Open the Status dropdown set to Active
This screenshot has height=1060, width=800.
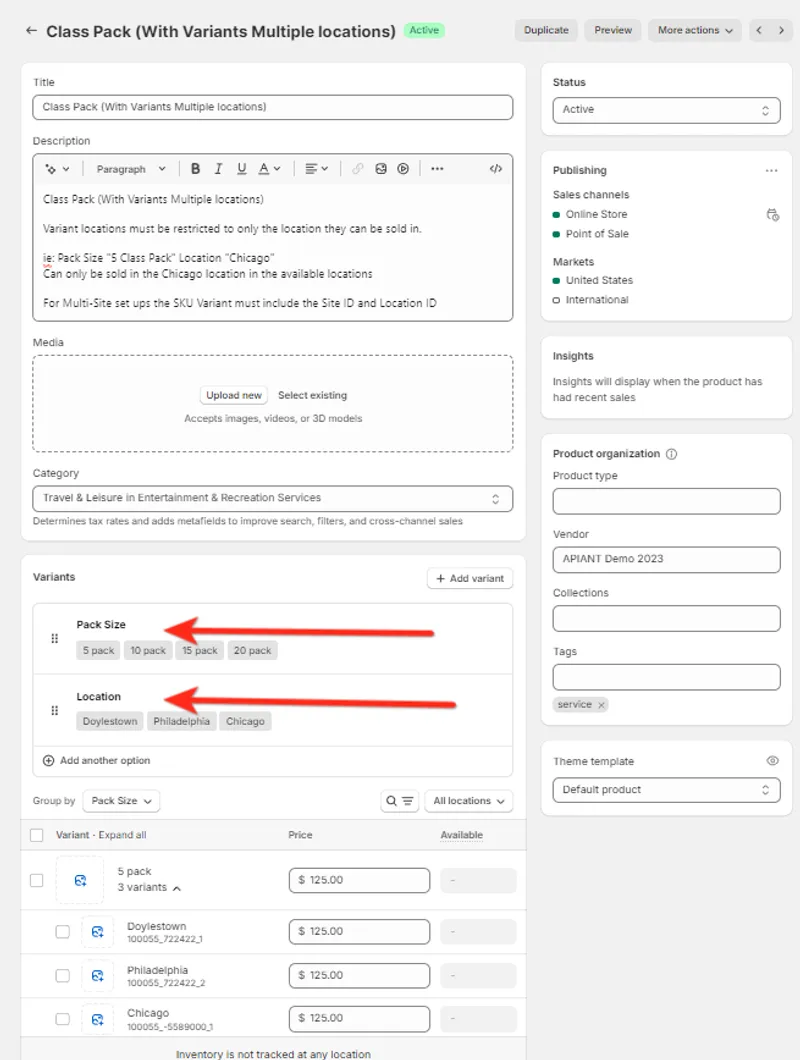click(666, 110)
